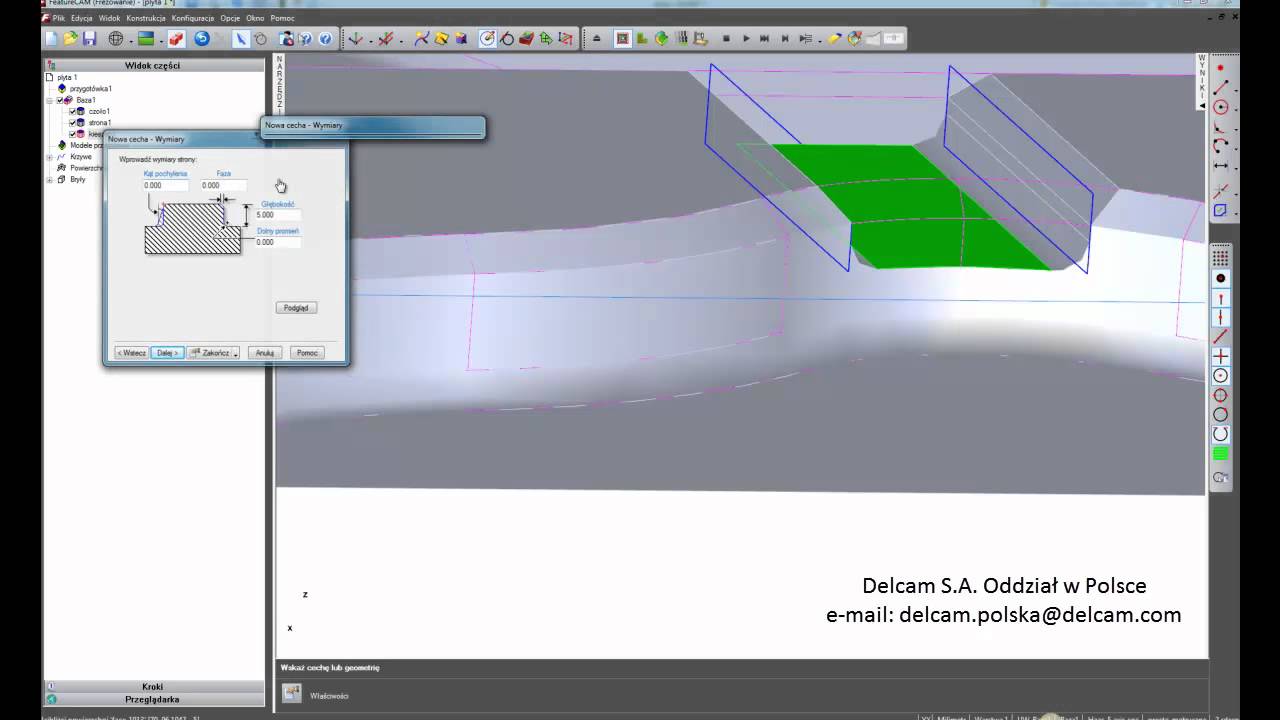Open dropdown next to globe view icon
Viewport: 1280px width, 720px height.
pos(131,40)
